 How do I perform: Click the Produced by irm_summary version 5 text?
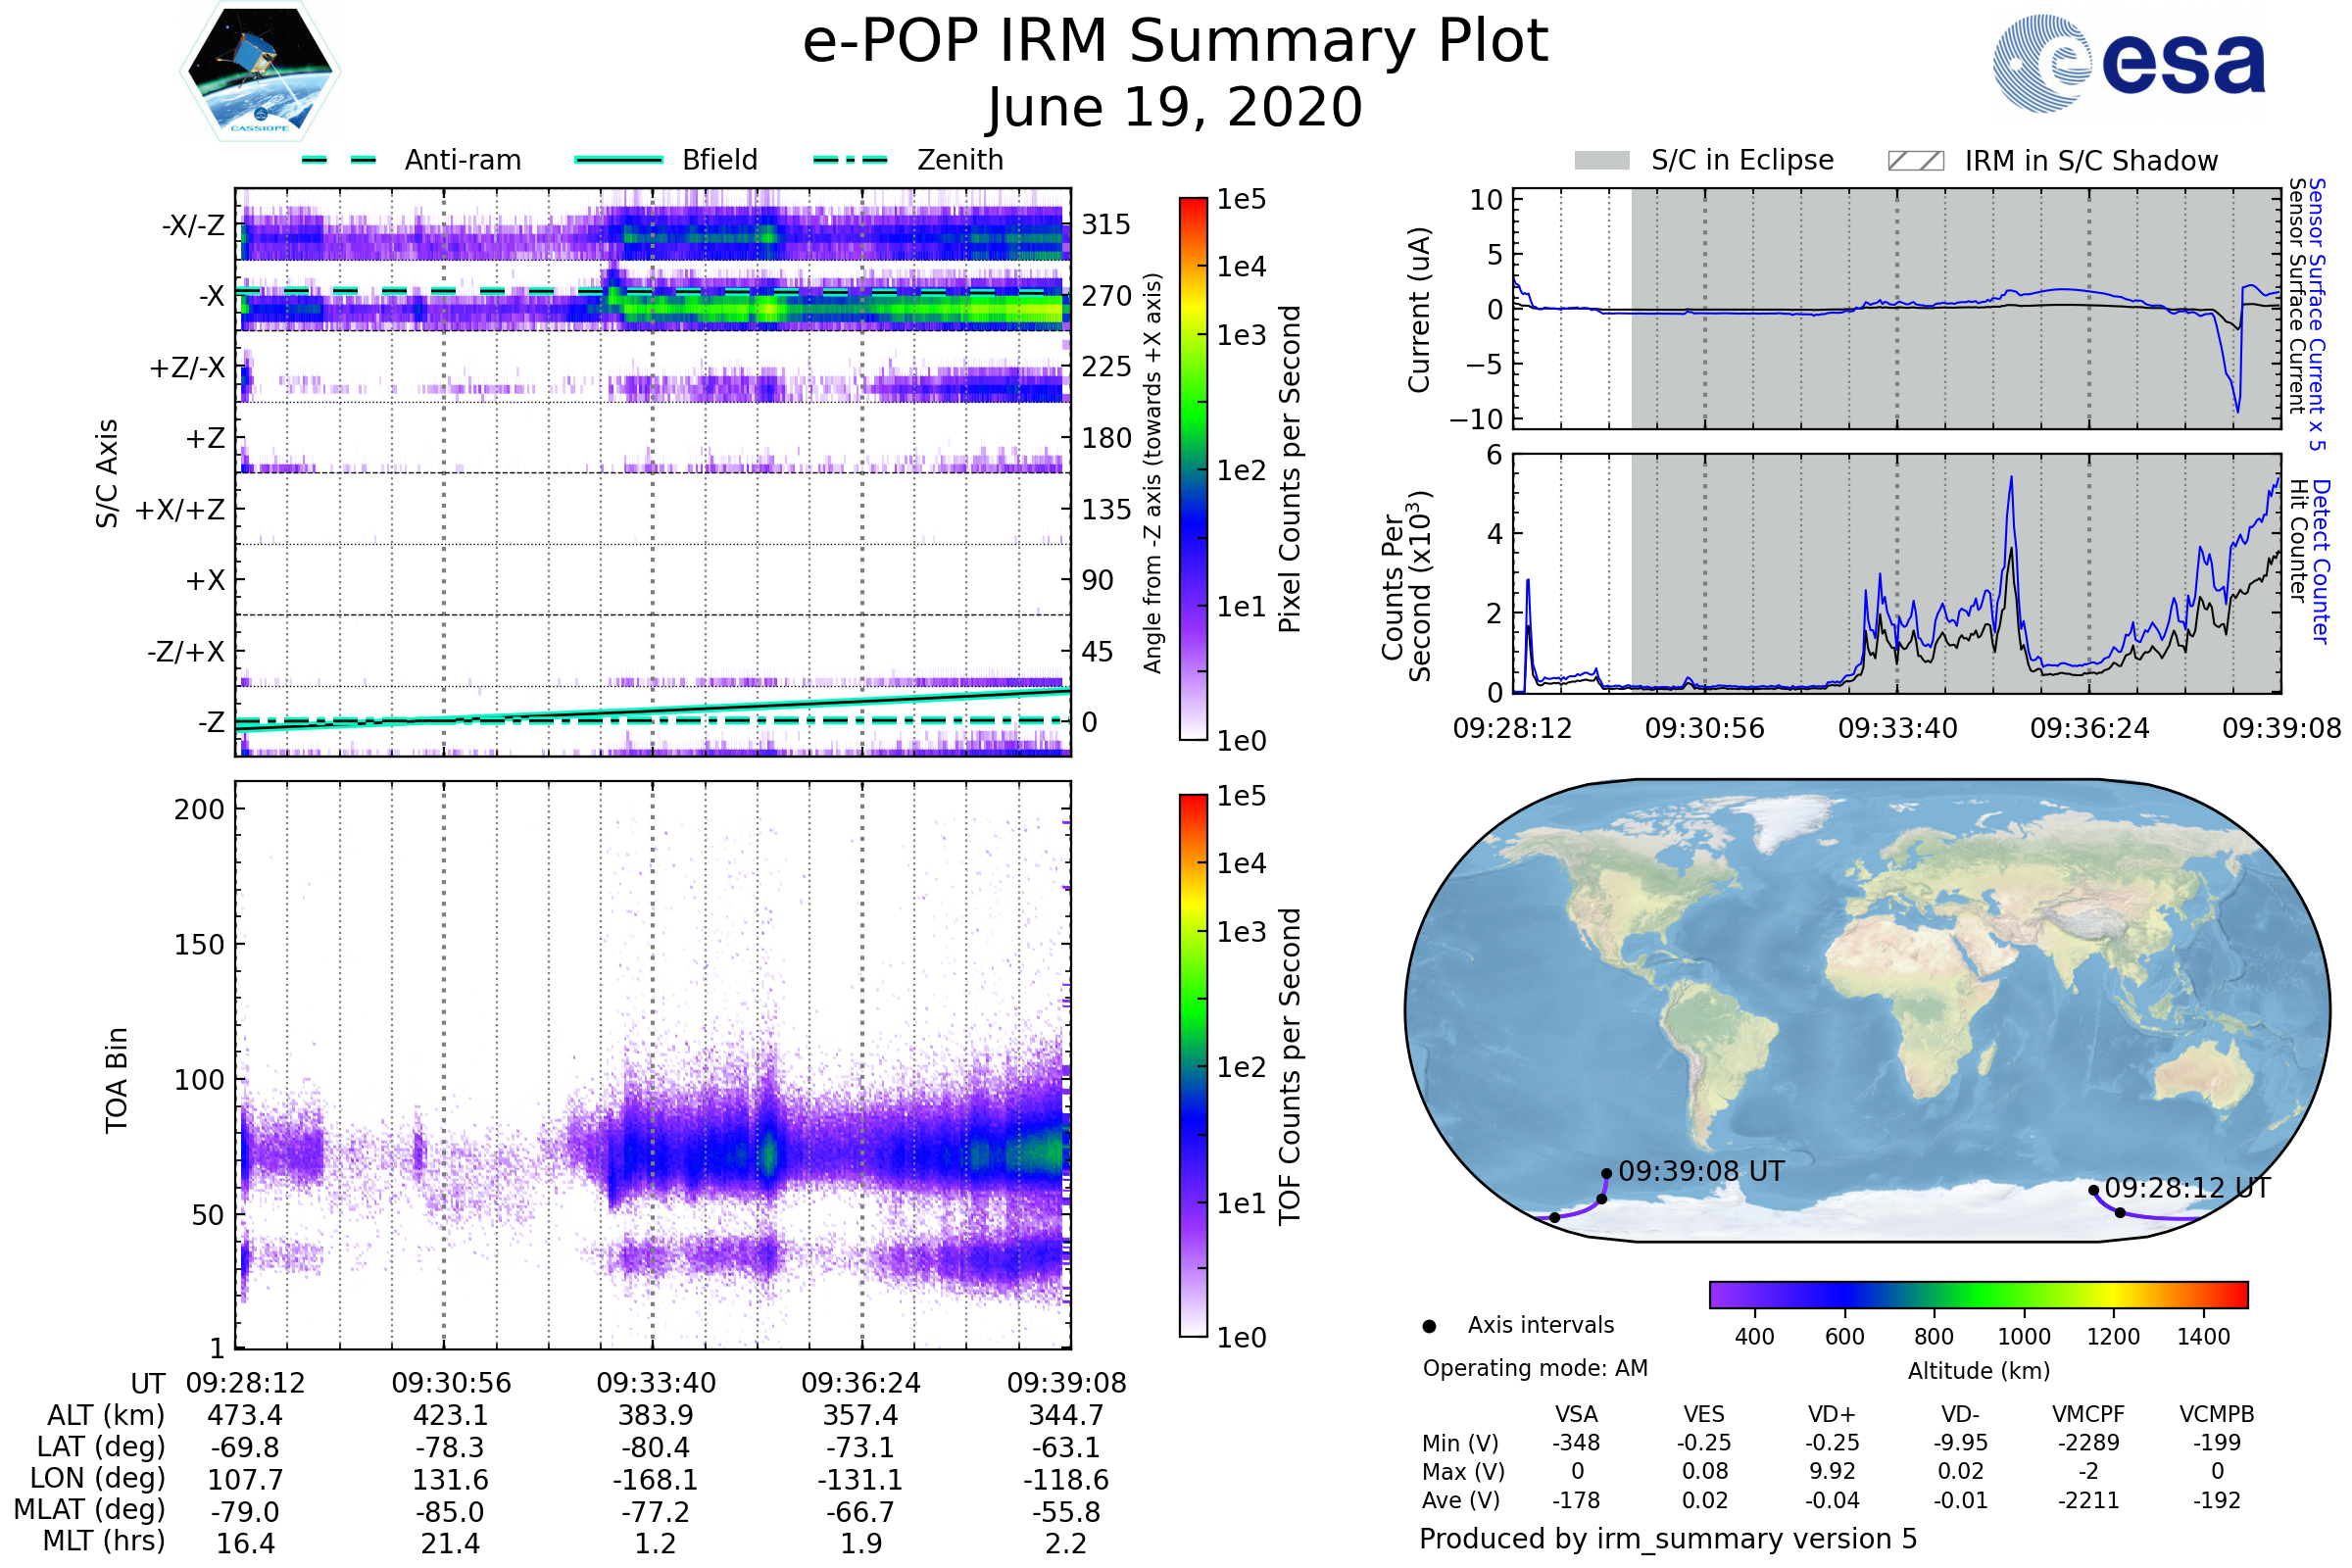pos(1667,1538)
